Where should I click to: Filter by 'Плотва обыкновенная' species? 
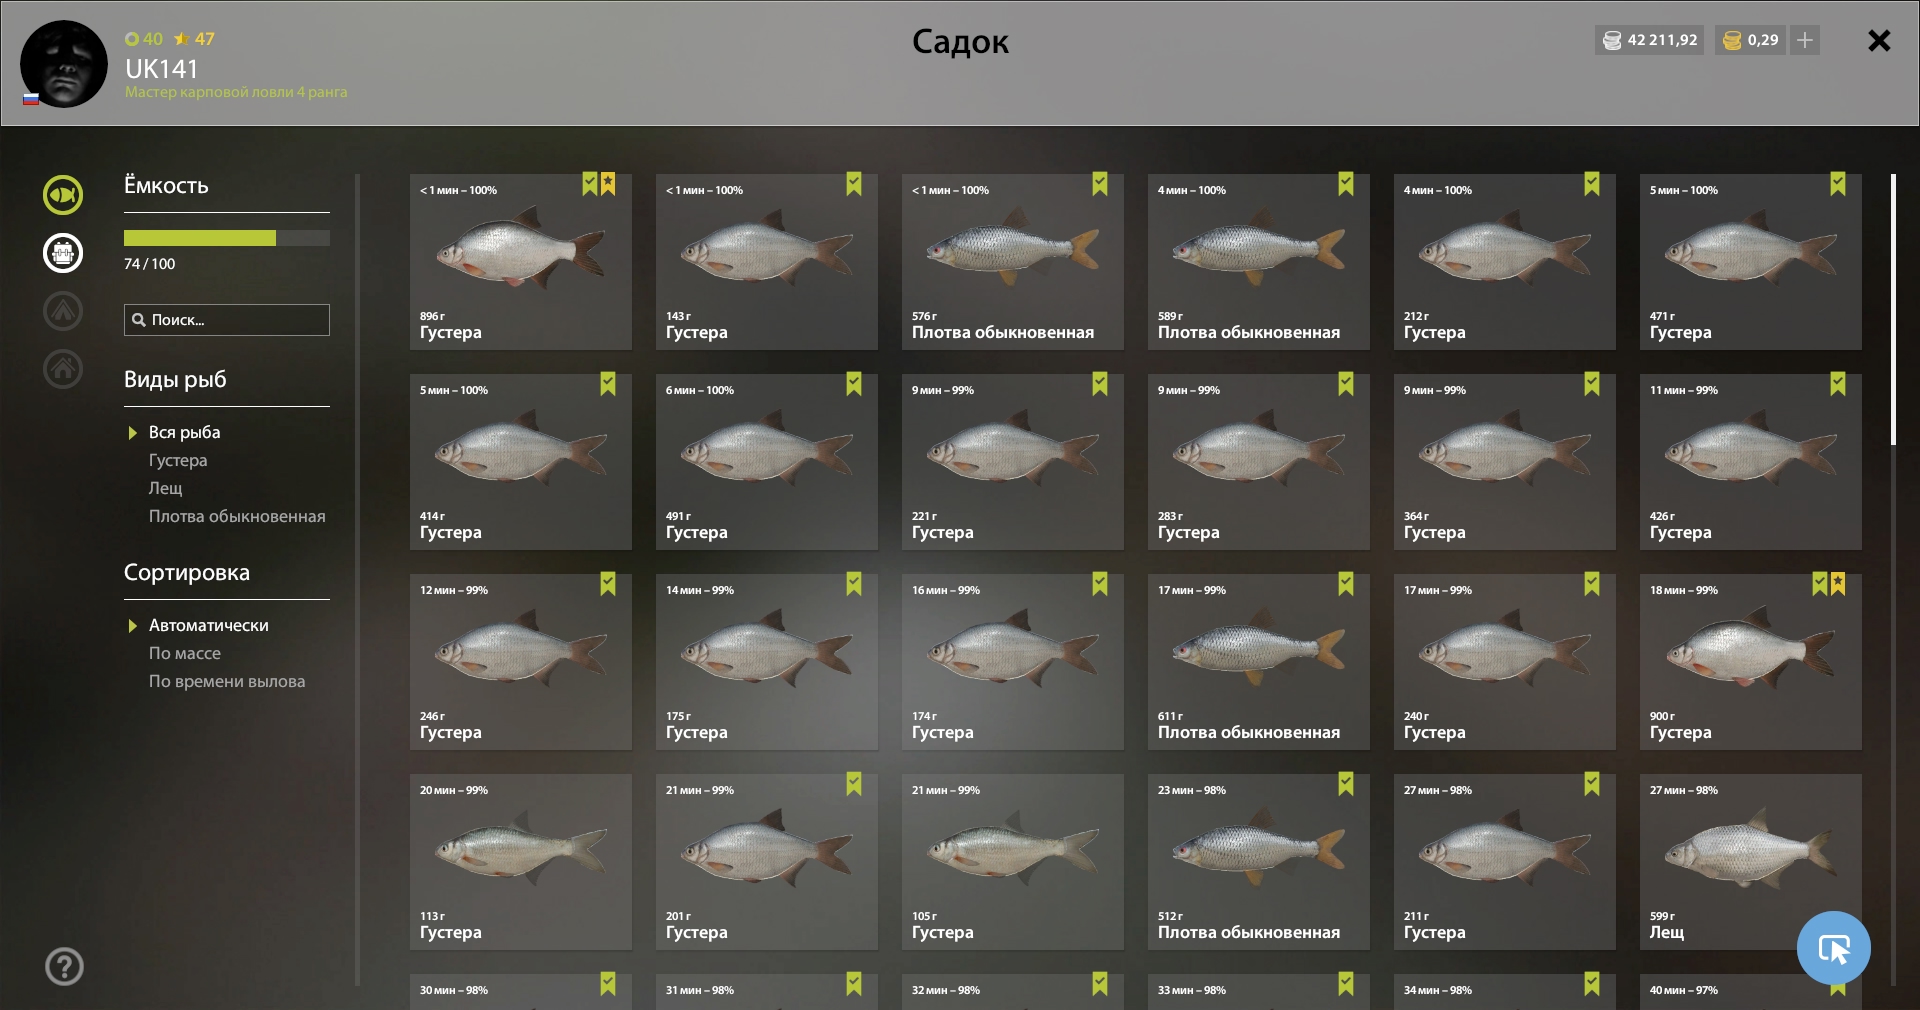tap(237, 516)
